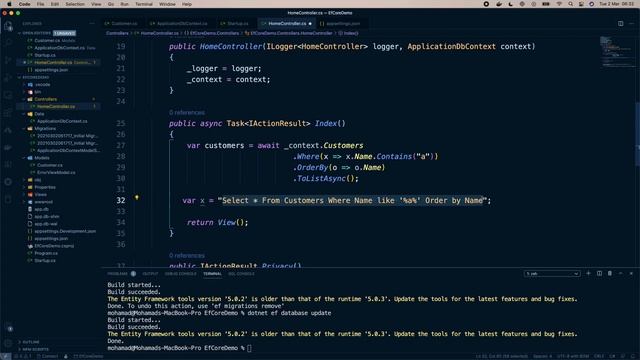640x360 pixels.
Task: Click the CRLF line ending indicator
Action: (599, 356)
